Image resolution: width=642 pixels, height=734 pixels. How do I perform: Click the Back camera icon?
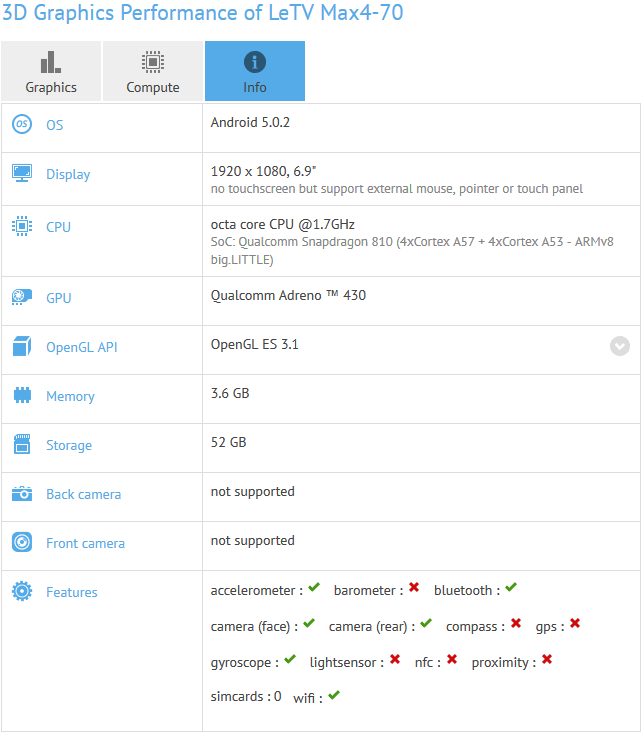(x=22, y=494)
